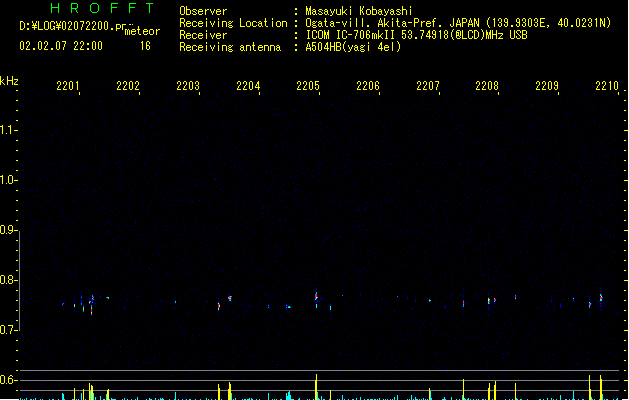Click the Receiving antenna field label

click(230, 47)
